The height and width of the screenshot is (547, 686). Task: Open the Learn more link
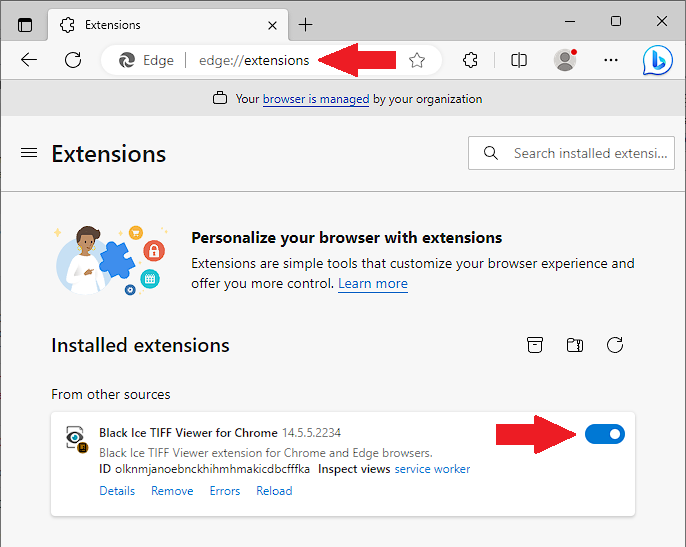[373, 284]
